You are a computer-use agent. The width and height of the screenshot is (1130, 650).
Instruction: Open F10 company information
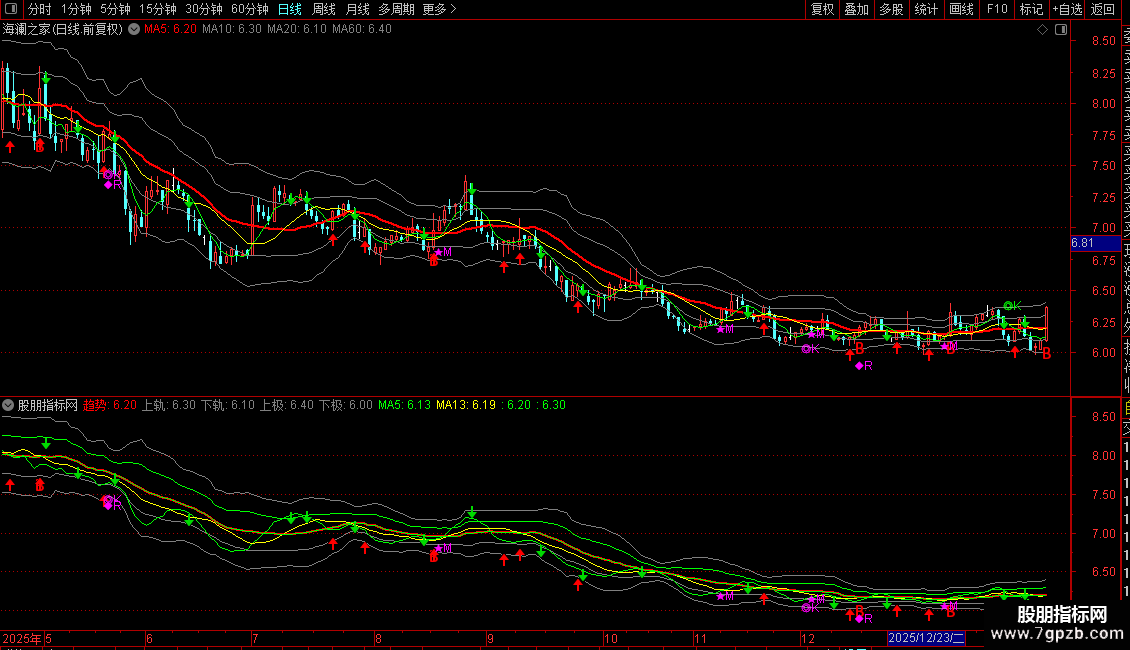click(x=997, y=9)
